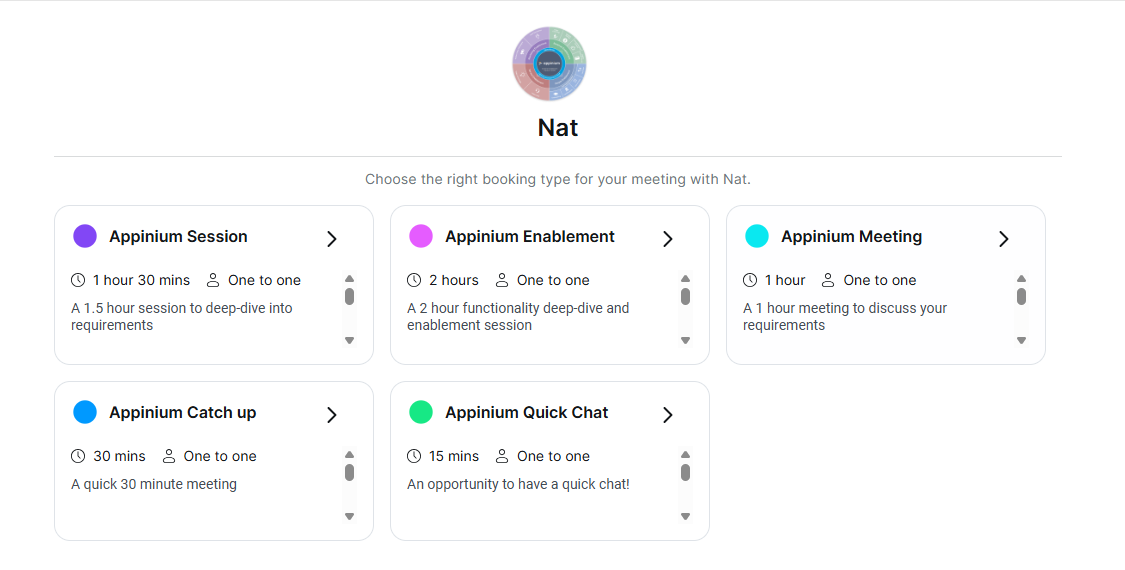
Task: Click scroll up arrow in Appinium Enablement card
Action: click(x=685, y=279)
